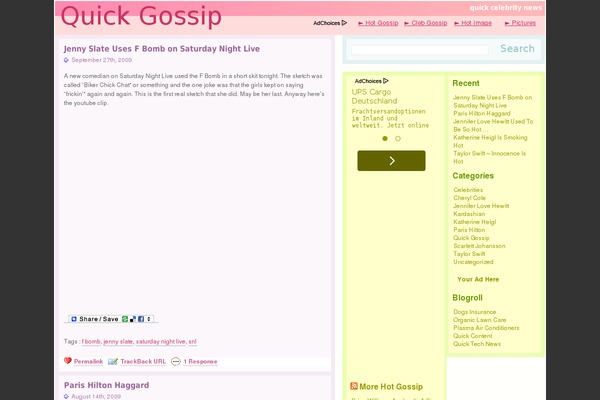Open the Kardashian category
The image size is (600, 400).
[469, 214]
